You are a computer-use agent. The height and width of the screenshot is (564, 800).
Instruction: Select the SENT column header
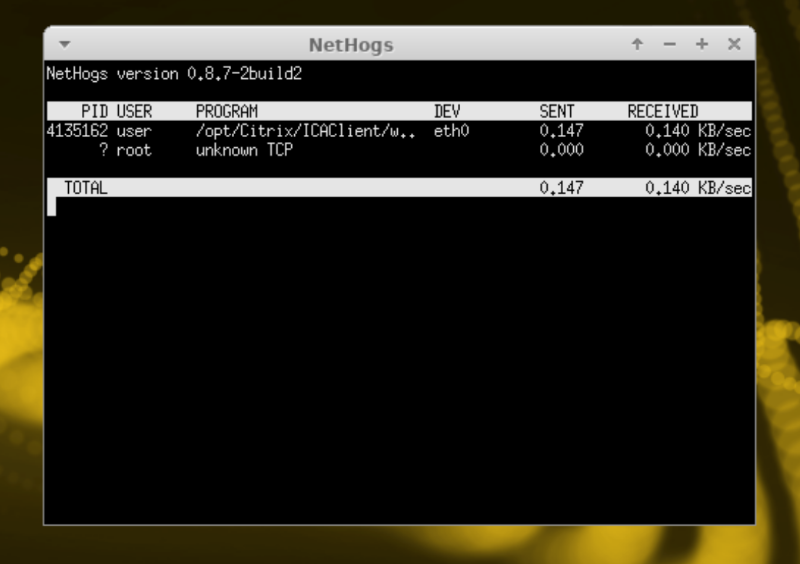[557, 111]
